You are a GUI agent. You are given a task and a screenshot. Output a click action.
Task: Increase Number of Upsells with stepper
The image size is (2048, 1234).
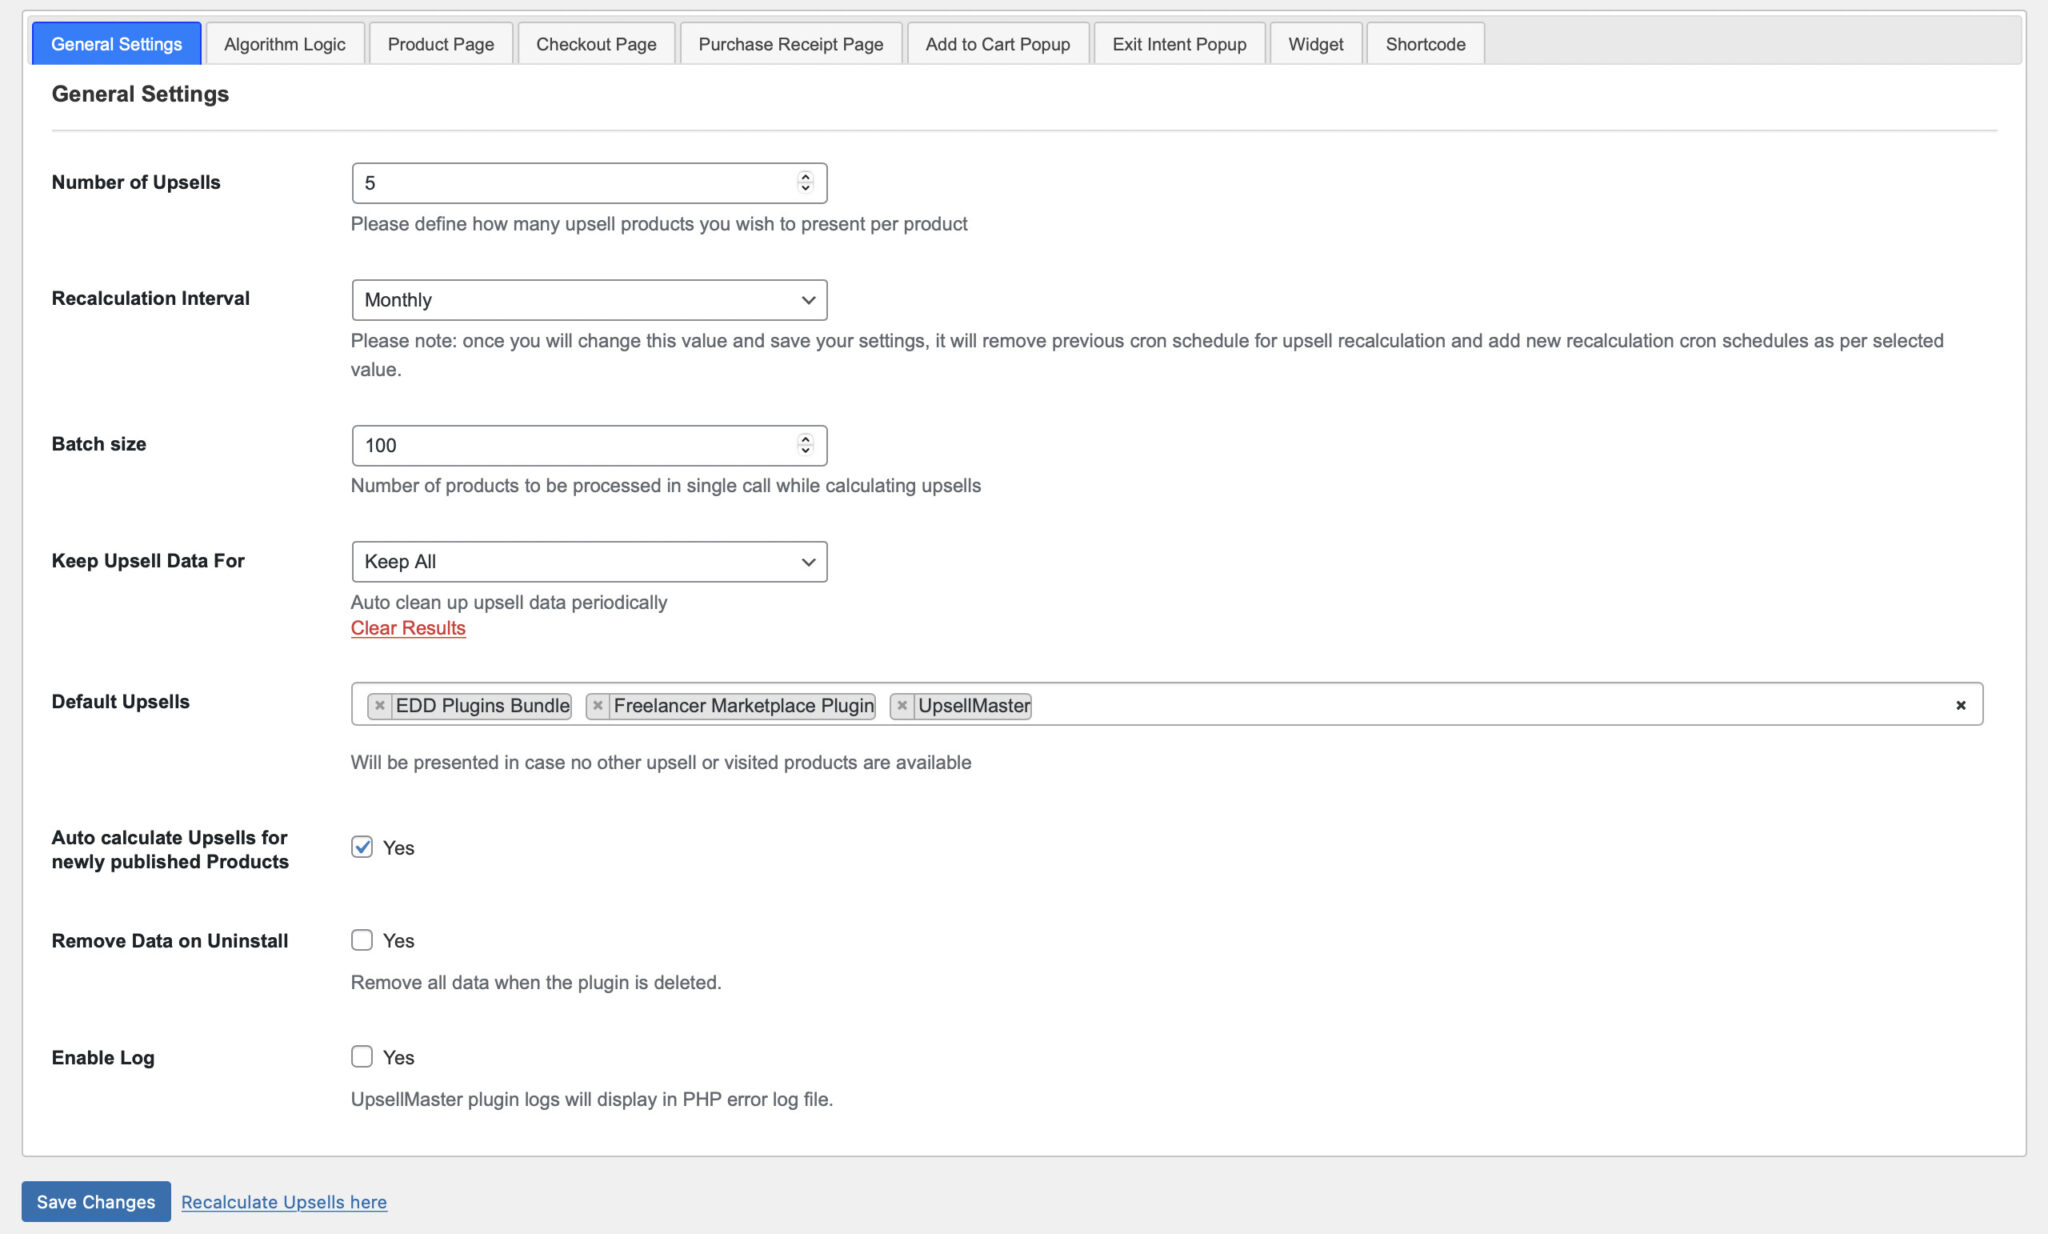[805, 177]
